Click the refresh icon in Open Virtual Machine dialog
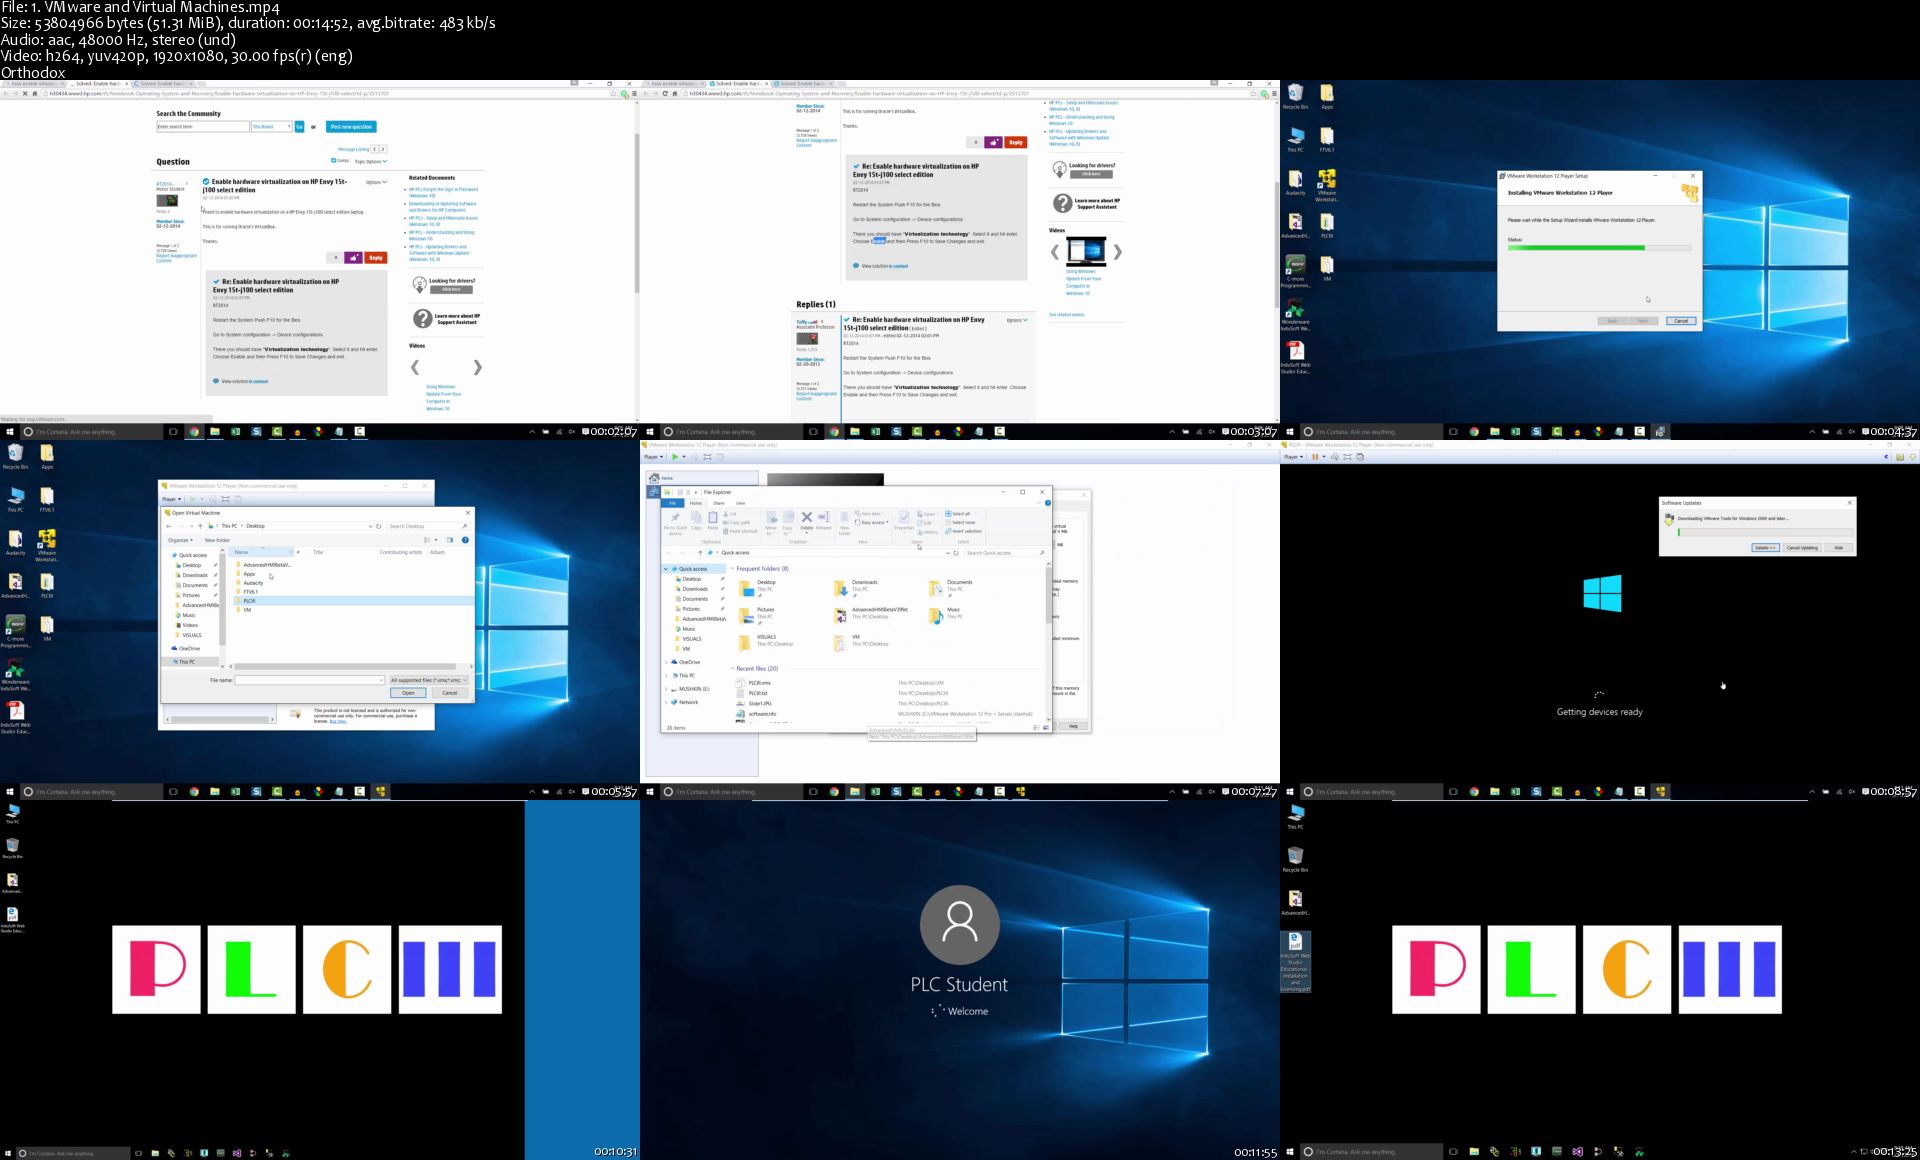Screen dimensions: 1920x1160 coord(379,526)
